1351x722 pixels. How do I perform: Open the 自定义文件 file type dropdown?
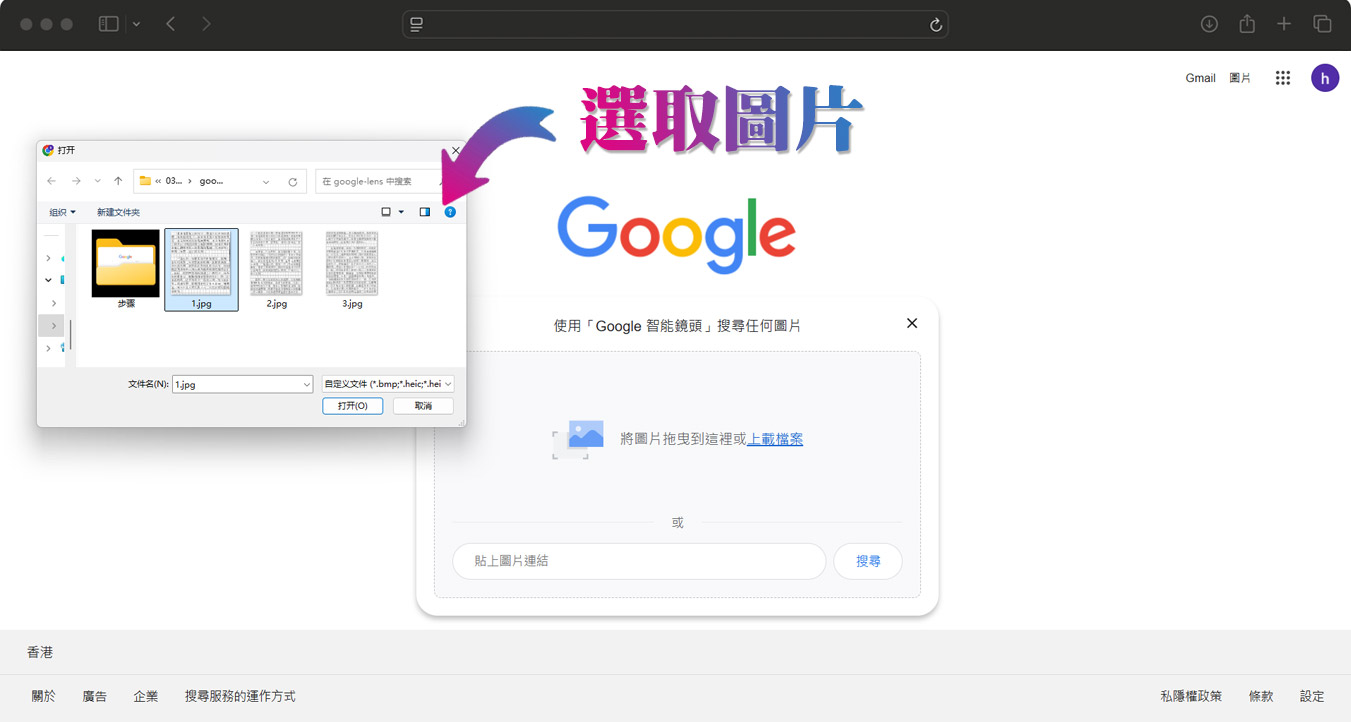pos(388,384)
